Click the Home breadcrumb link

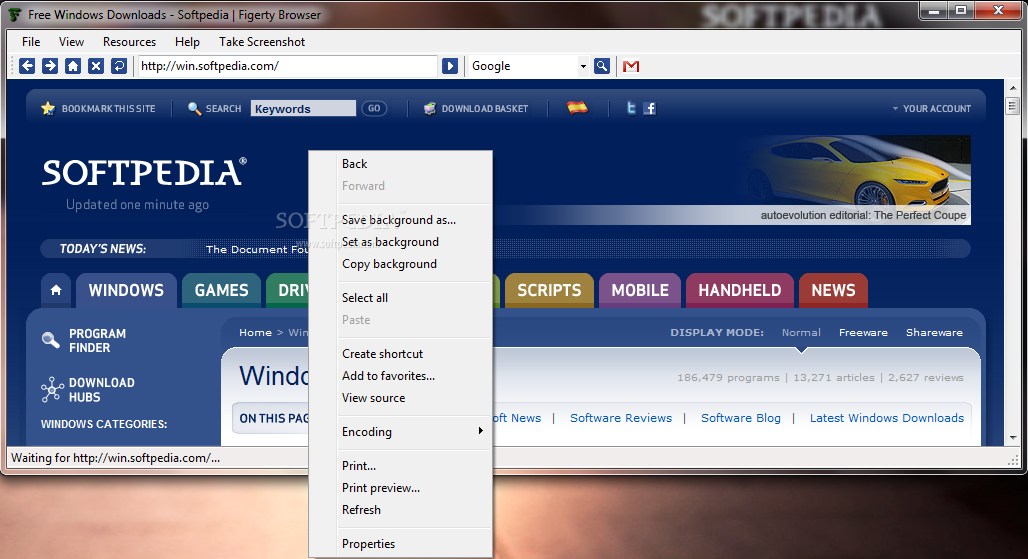pyautogui.click(x=255, y=332)
